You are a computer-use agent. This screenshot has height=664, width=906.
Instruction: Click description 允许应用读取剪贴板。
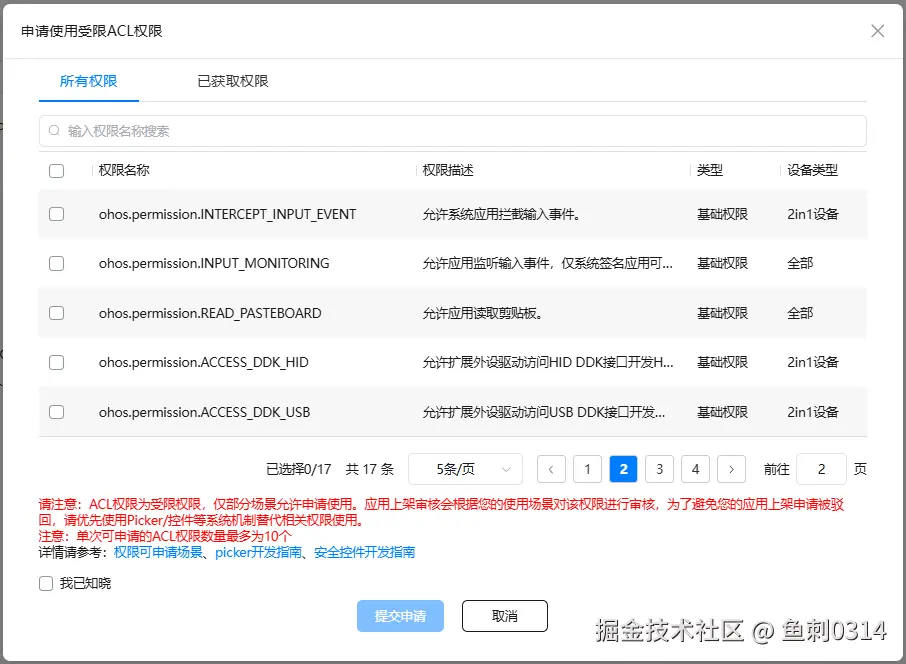click(x=482, y=313)
